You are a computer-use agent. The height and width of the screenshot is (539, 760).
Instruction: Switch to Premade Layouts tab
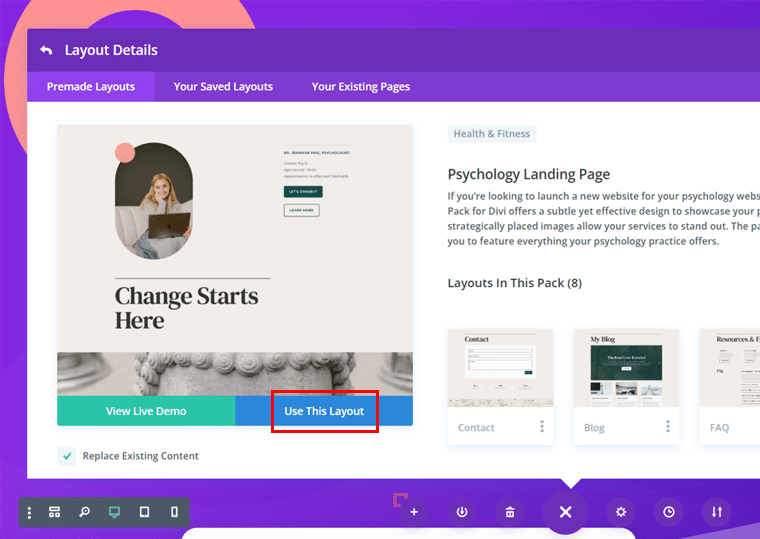click(91, 87)
